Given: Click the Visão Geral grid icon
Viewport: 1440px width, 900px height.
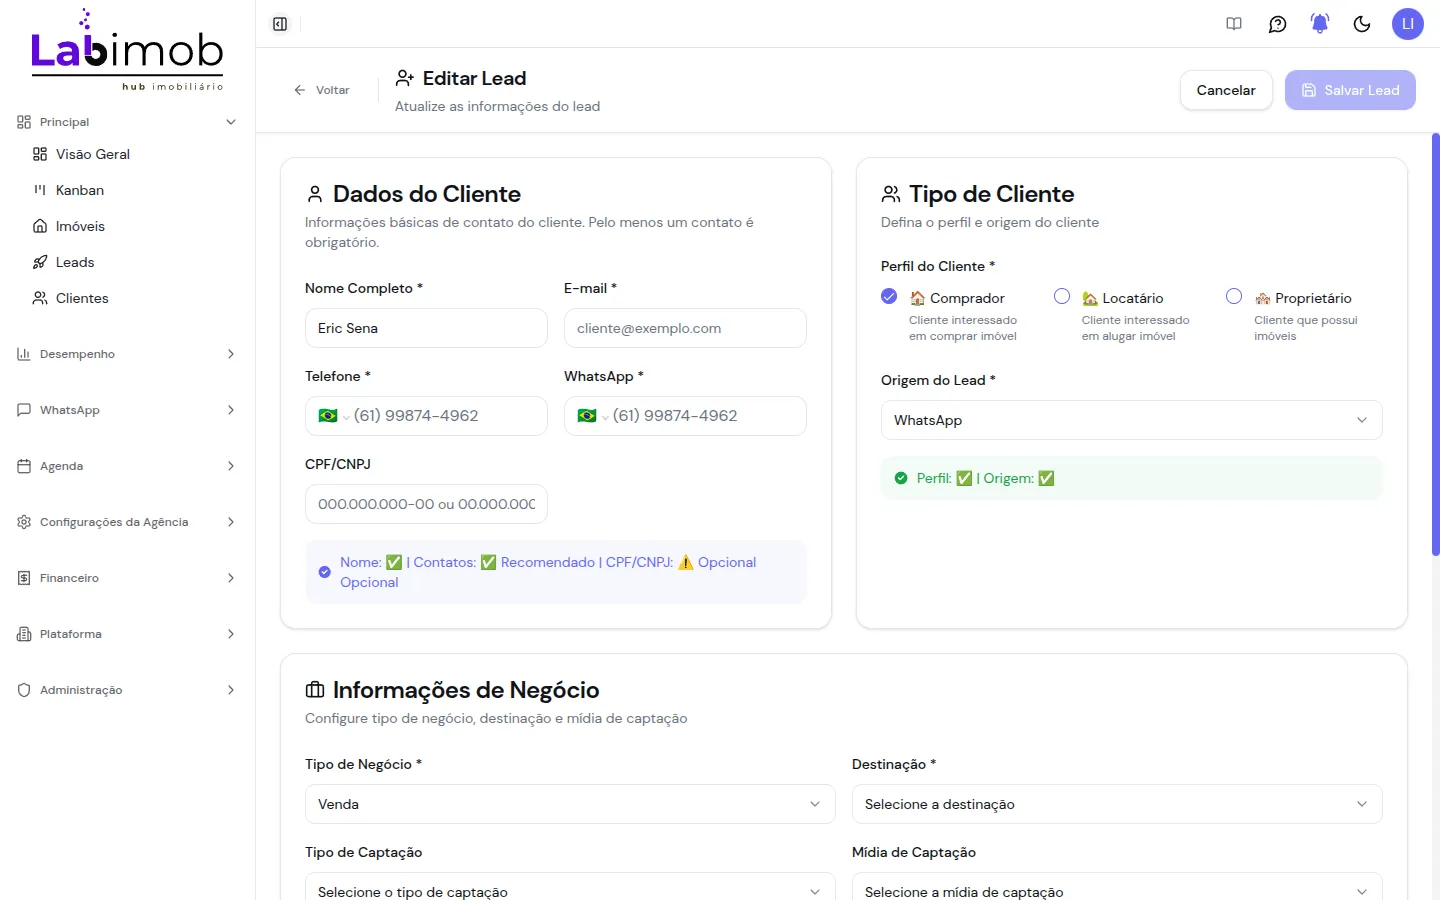Looking at the screenshot, I should 40,154.
